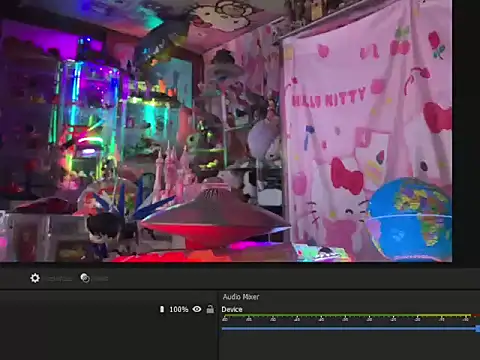
Task: Click the blue Device volume slider
Action: click(351, 329)
